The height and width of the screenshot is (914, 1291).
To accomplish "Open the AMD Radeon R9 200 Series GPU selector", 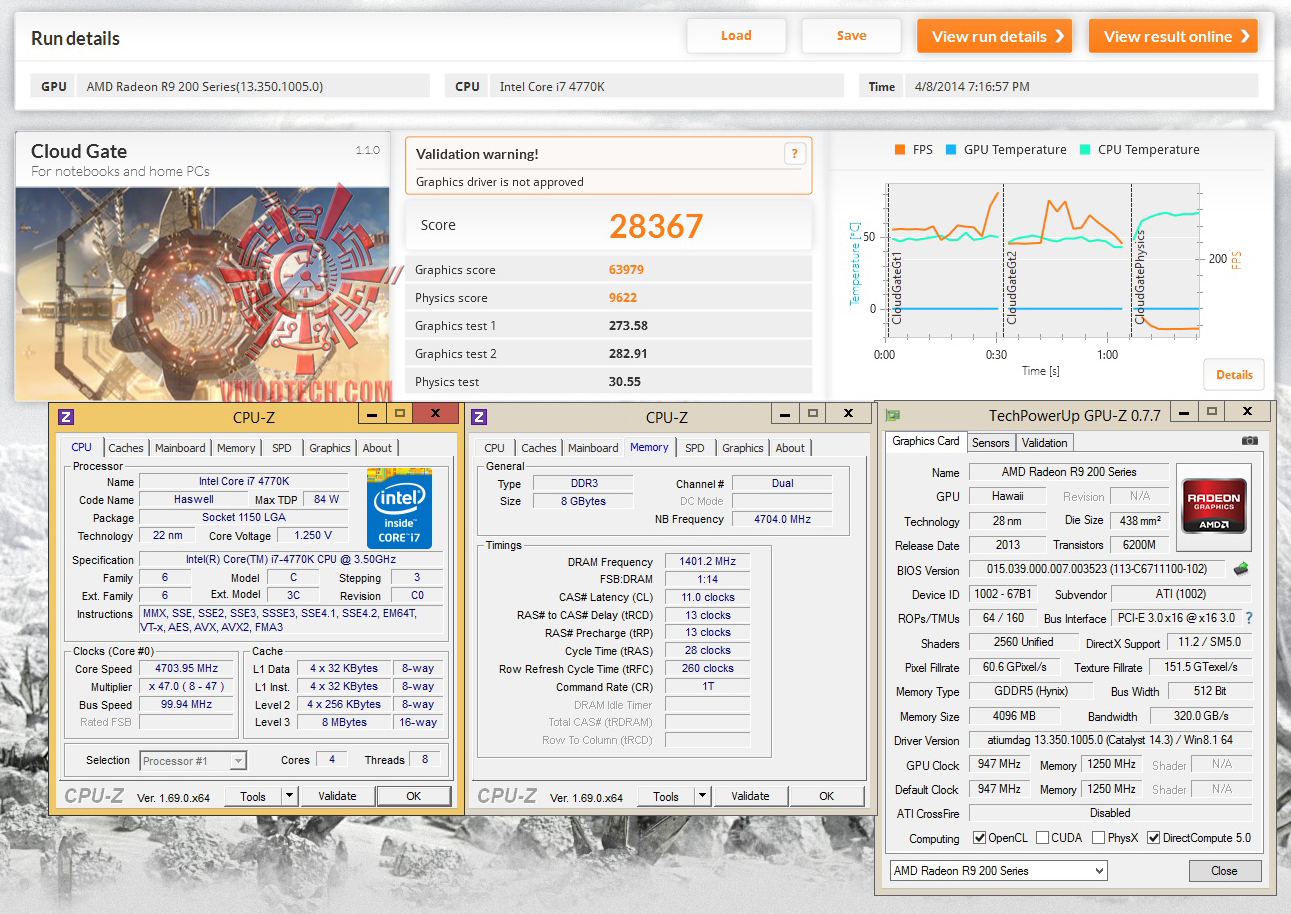I will pyautogui.click(x=999, y=871).
